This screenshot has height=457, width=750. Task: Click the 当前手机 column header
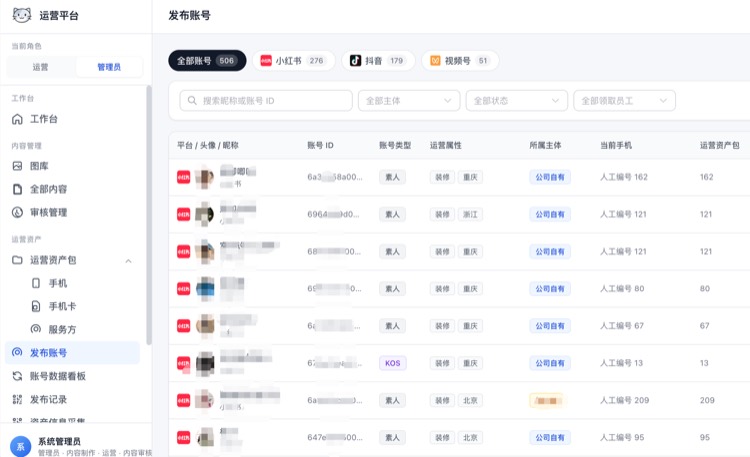coord(616,145)
